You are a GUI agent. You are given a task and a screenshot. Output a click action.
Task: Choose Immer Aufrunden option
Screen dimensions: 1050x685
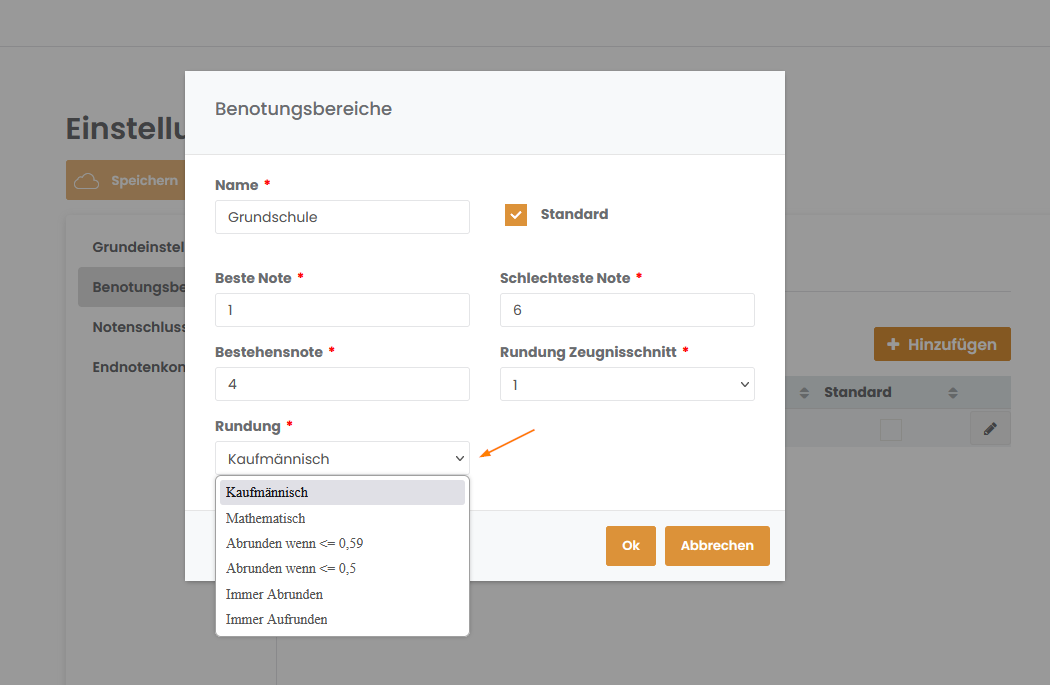(x=342, y=619)
